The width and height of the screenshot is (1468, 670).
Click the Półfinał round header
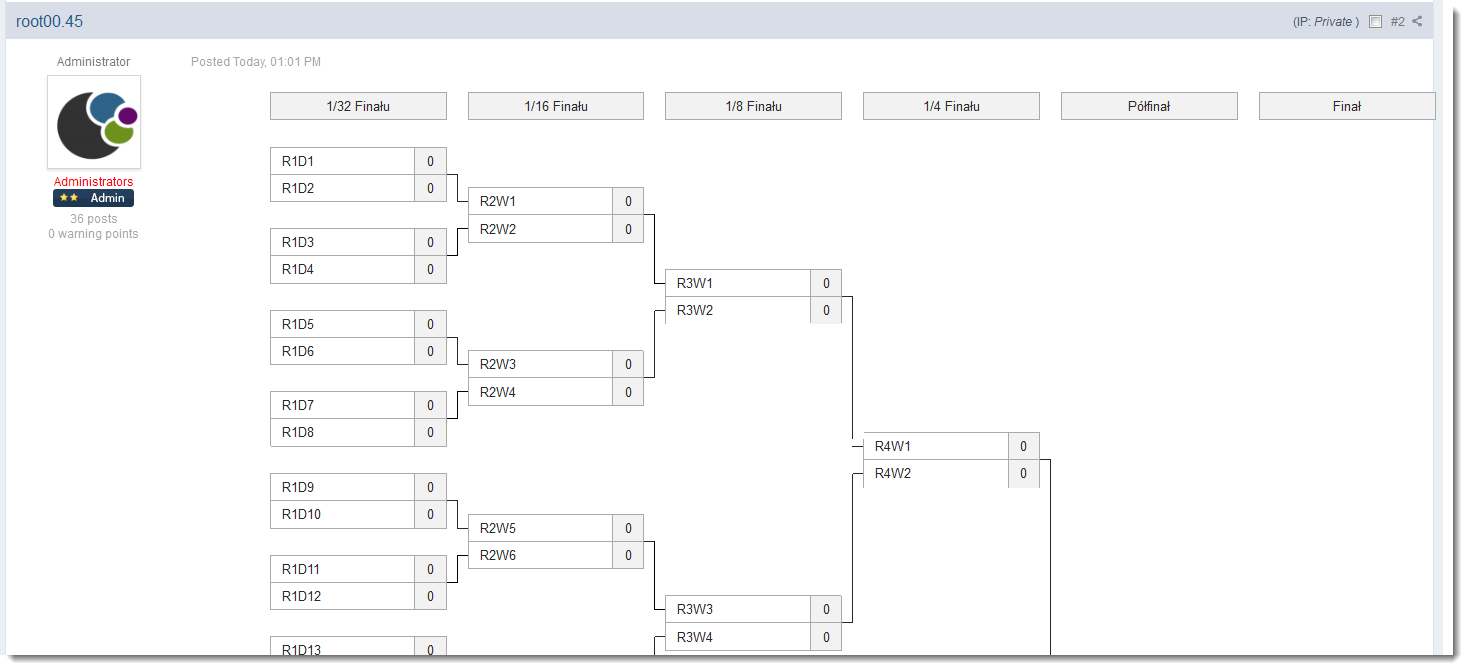(x=1149, y=106)
